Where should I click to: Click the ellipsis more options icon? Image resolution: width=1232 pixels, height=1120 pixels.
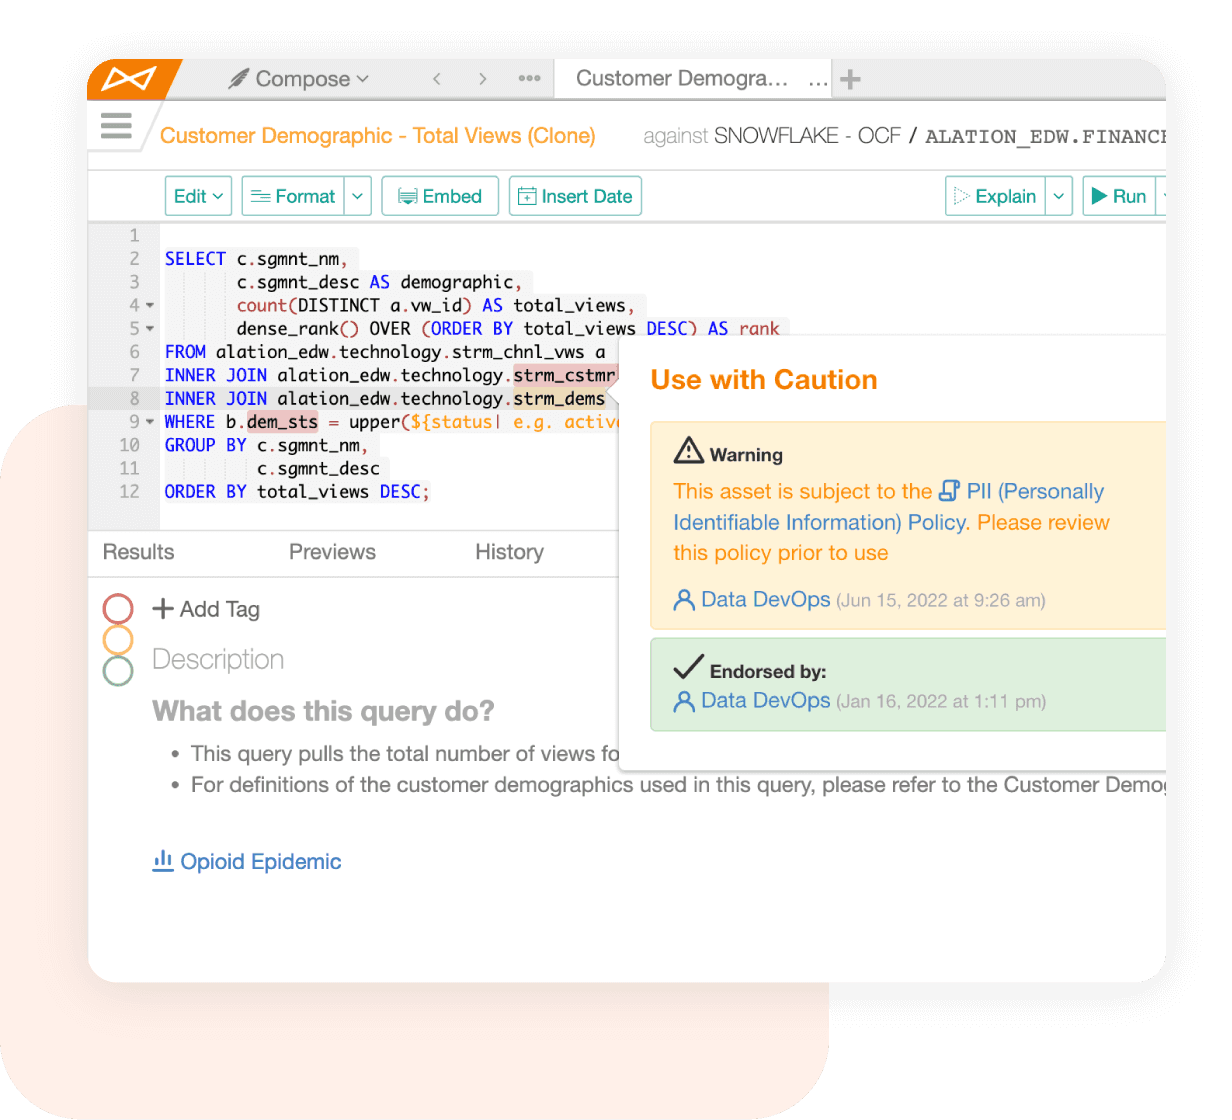[x=529, y=78]
